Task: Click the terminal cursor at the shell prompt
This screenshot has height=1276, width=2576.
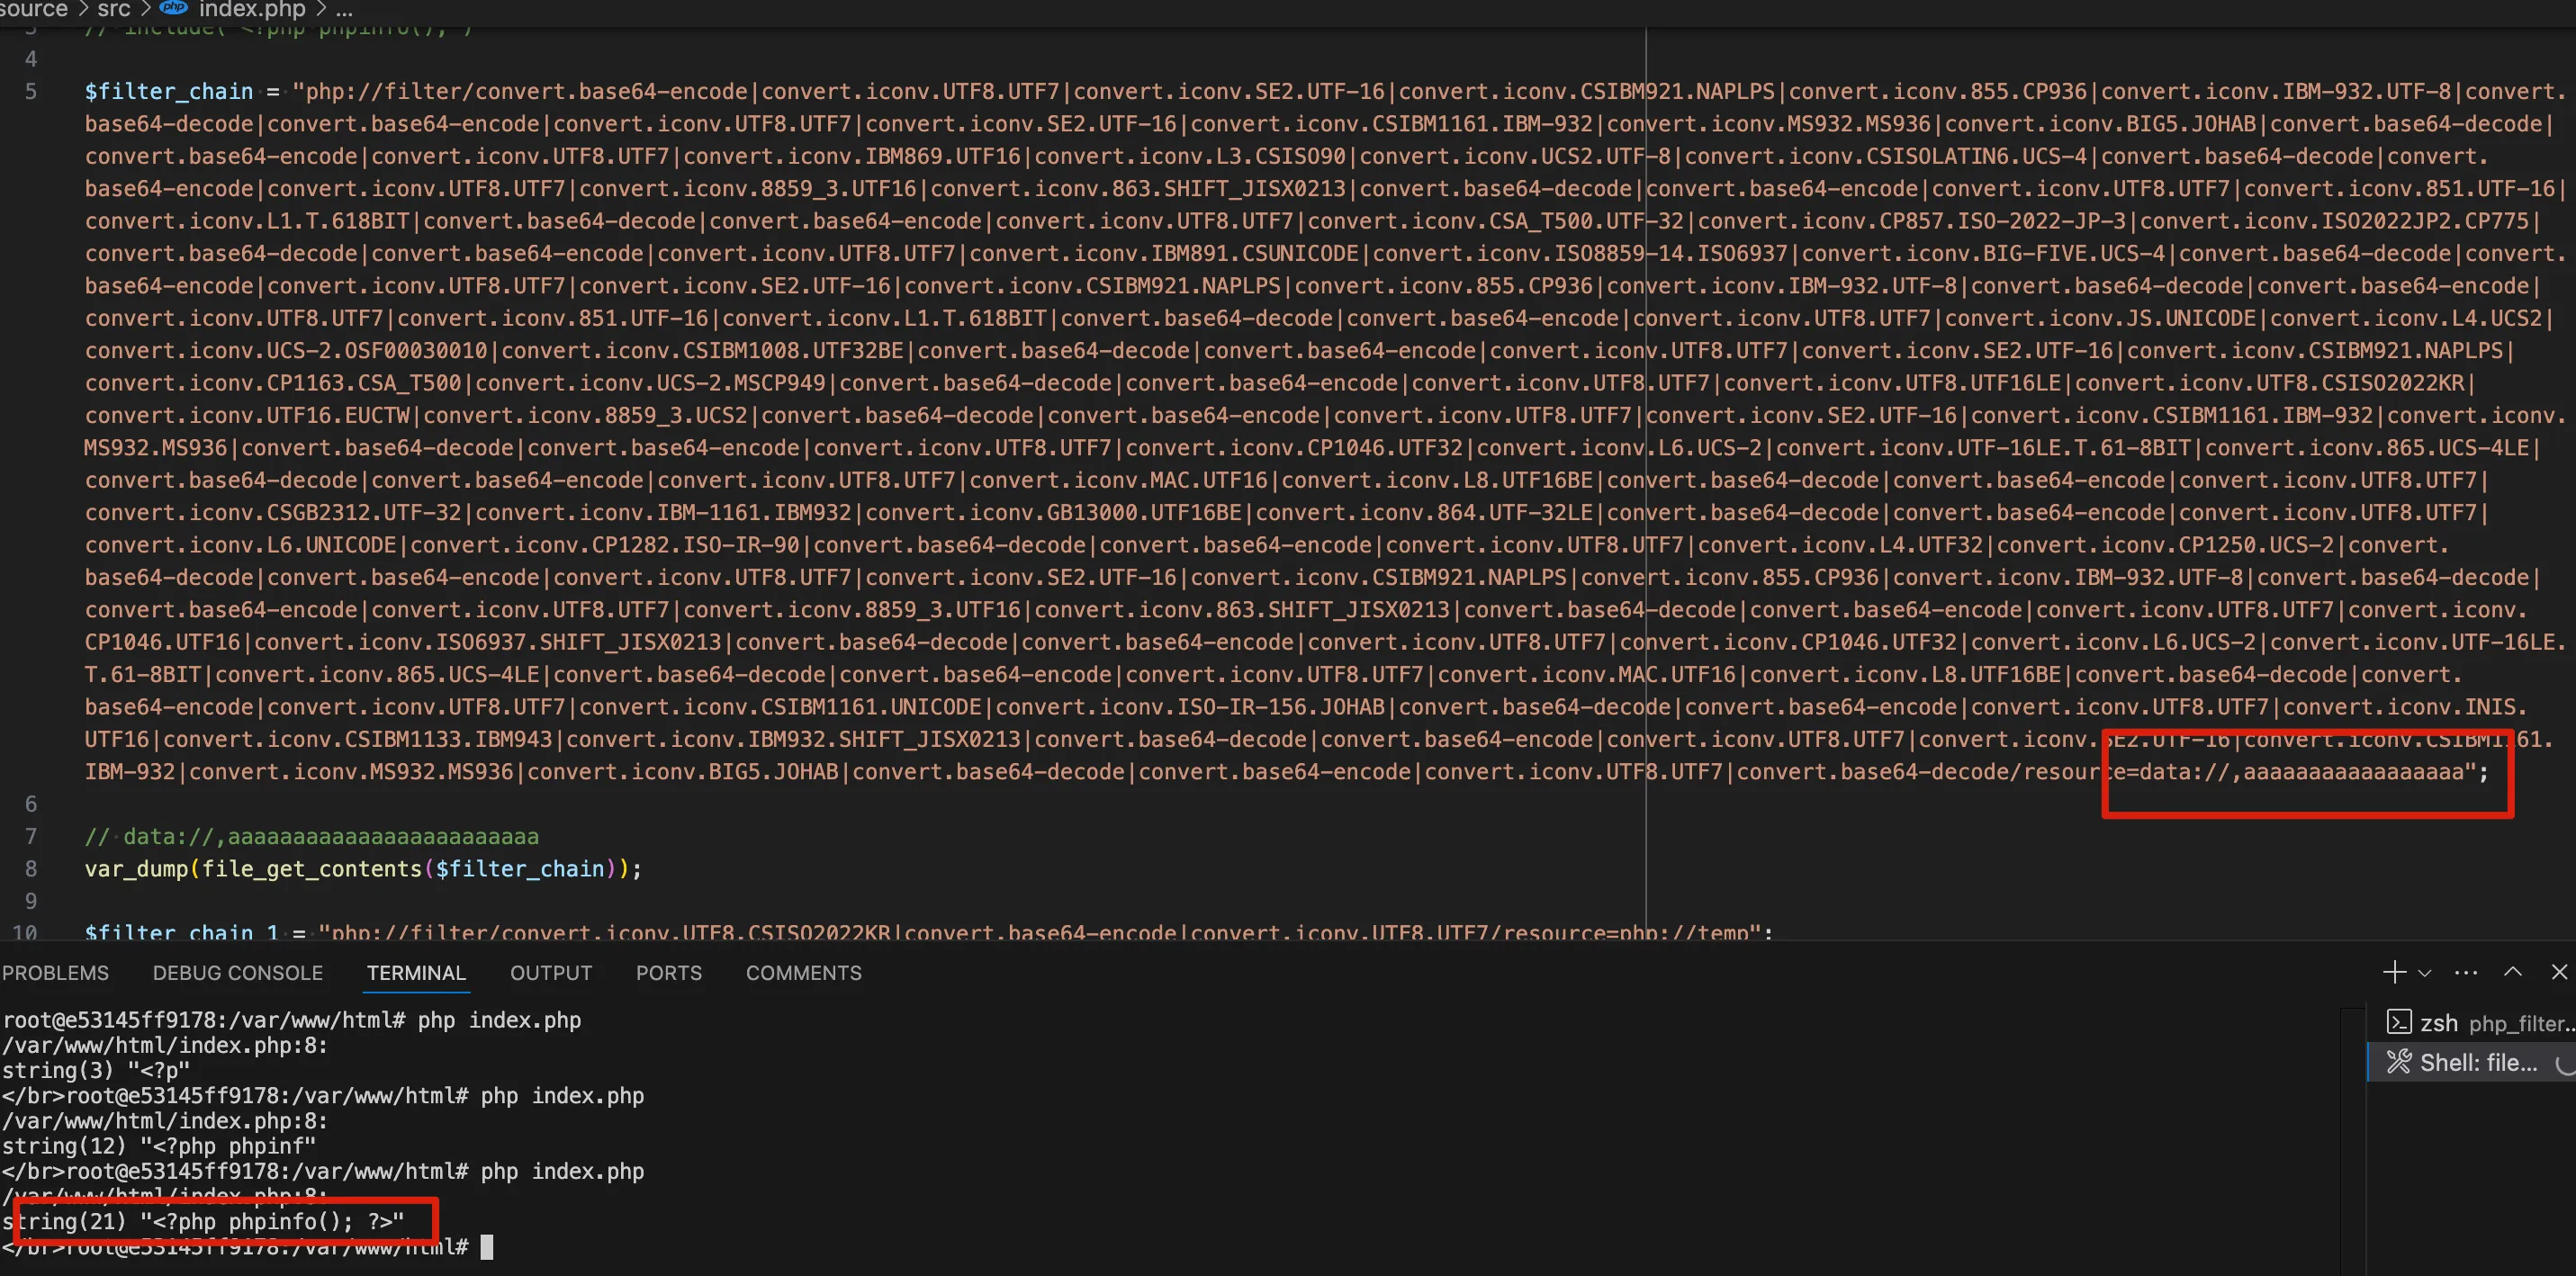Action: [487, 1246]
